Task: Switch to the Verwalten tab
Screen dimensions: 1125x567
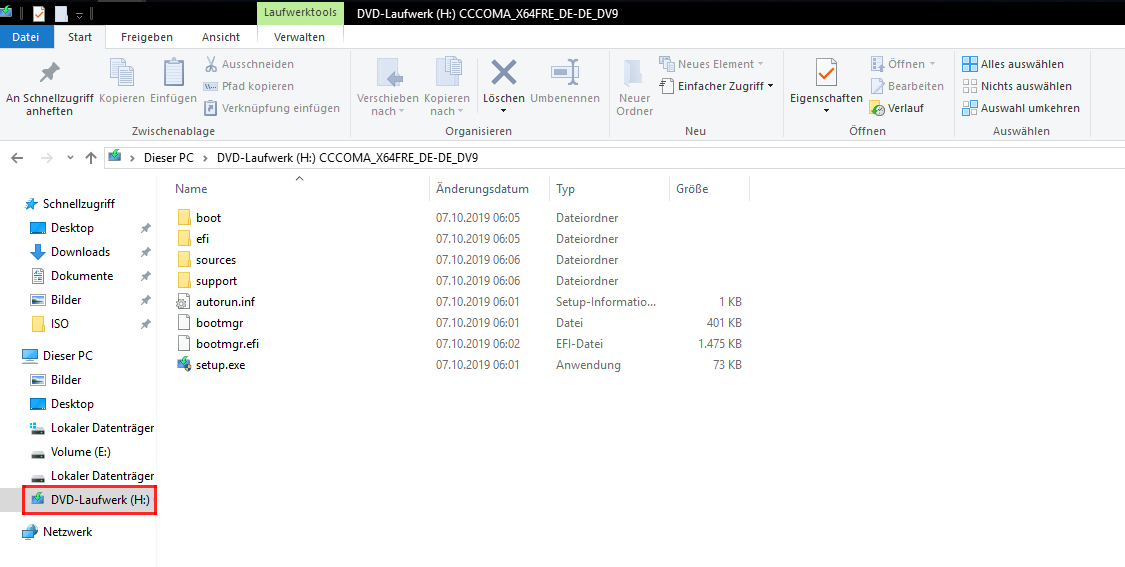Action: coord(299,37)
